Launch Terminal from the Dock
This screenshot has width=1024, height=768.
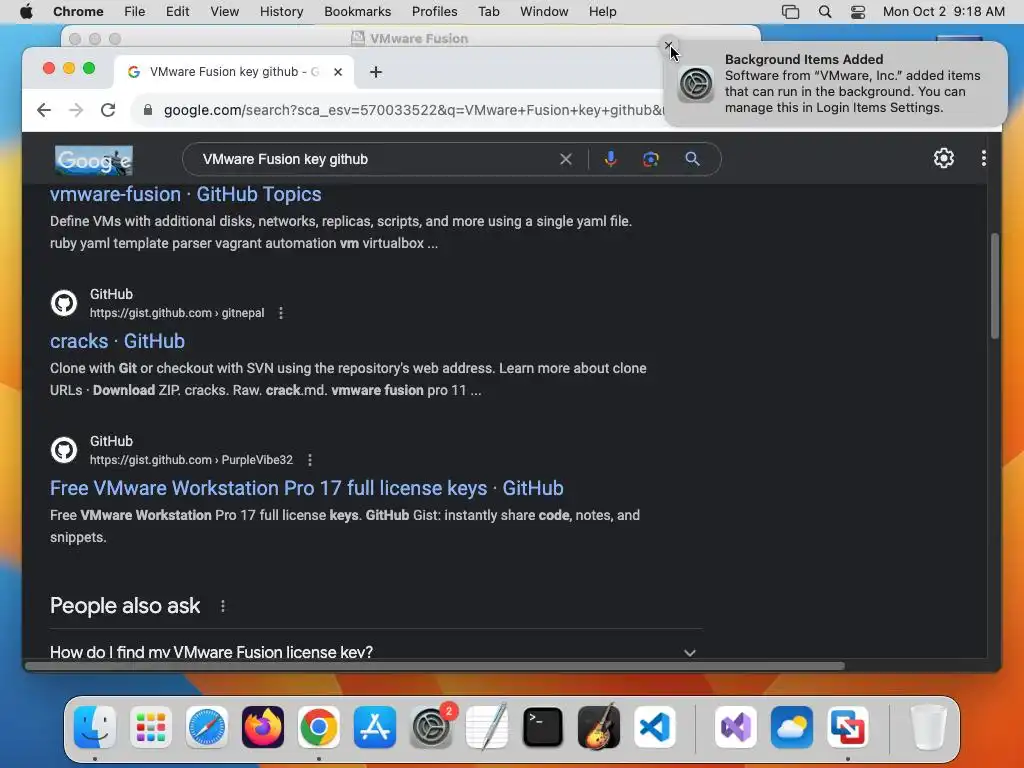(x=543, y=727)
